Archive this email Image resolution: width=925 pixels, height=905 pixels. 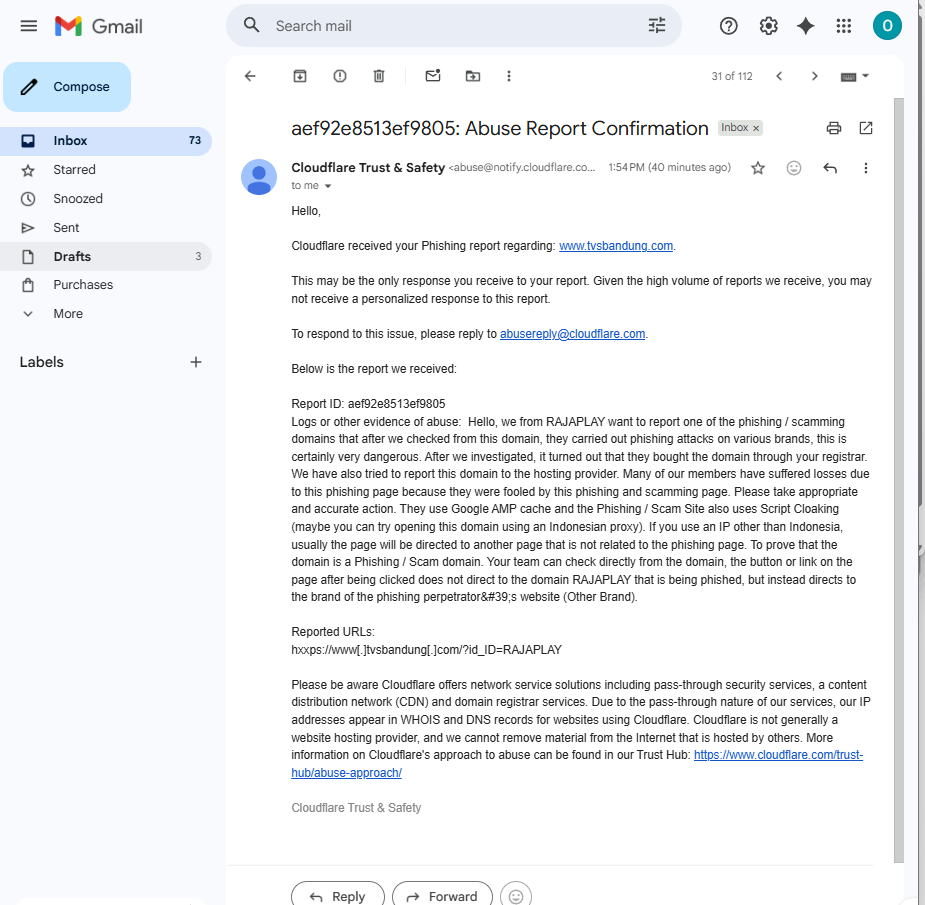300,76
